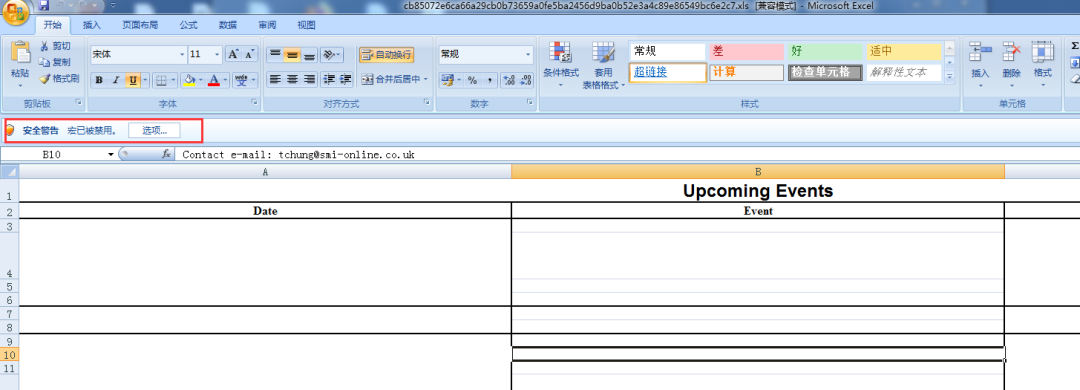
Task: Click the Insert Function fx icon
Action: coord(166,154)
